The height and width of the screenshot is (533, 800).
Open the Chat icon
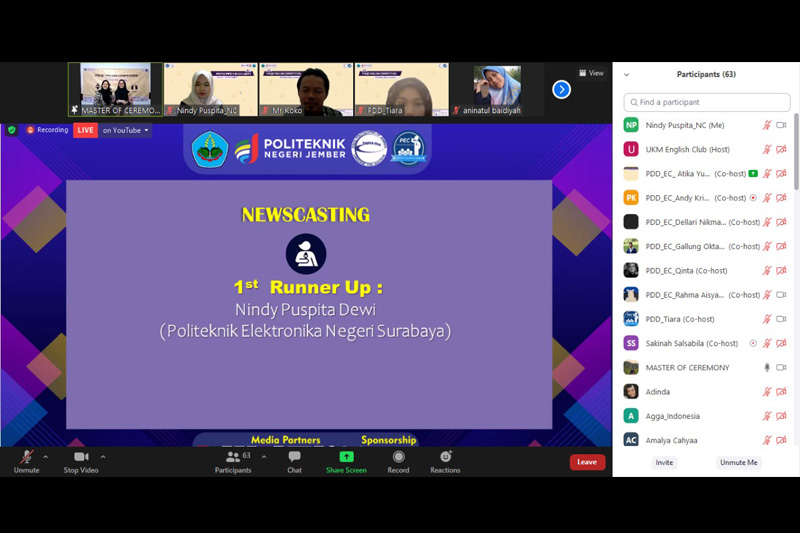coord(294,456)
